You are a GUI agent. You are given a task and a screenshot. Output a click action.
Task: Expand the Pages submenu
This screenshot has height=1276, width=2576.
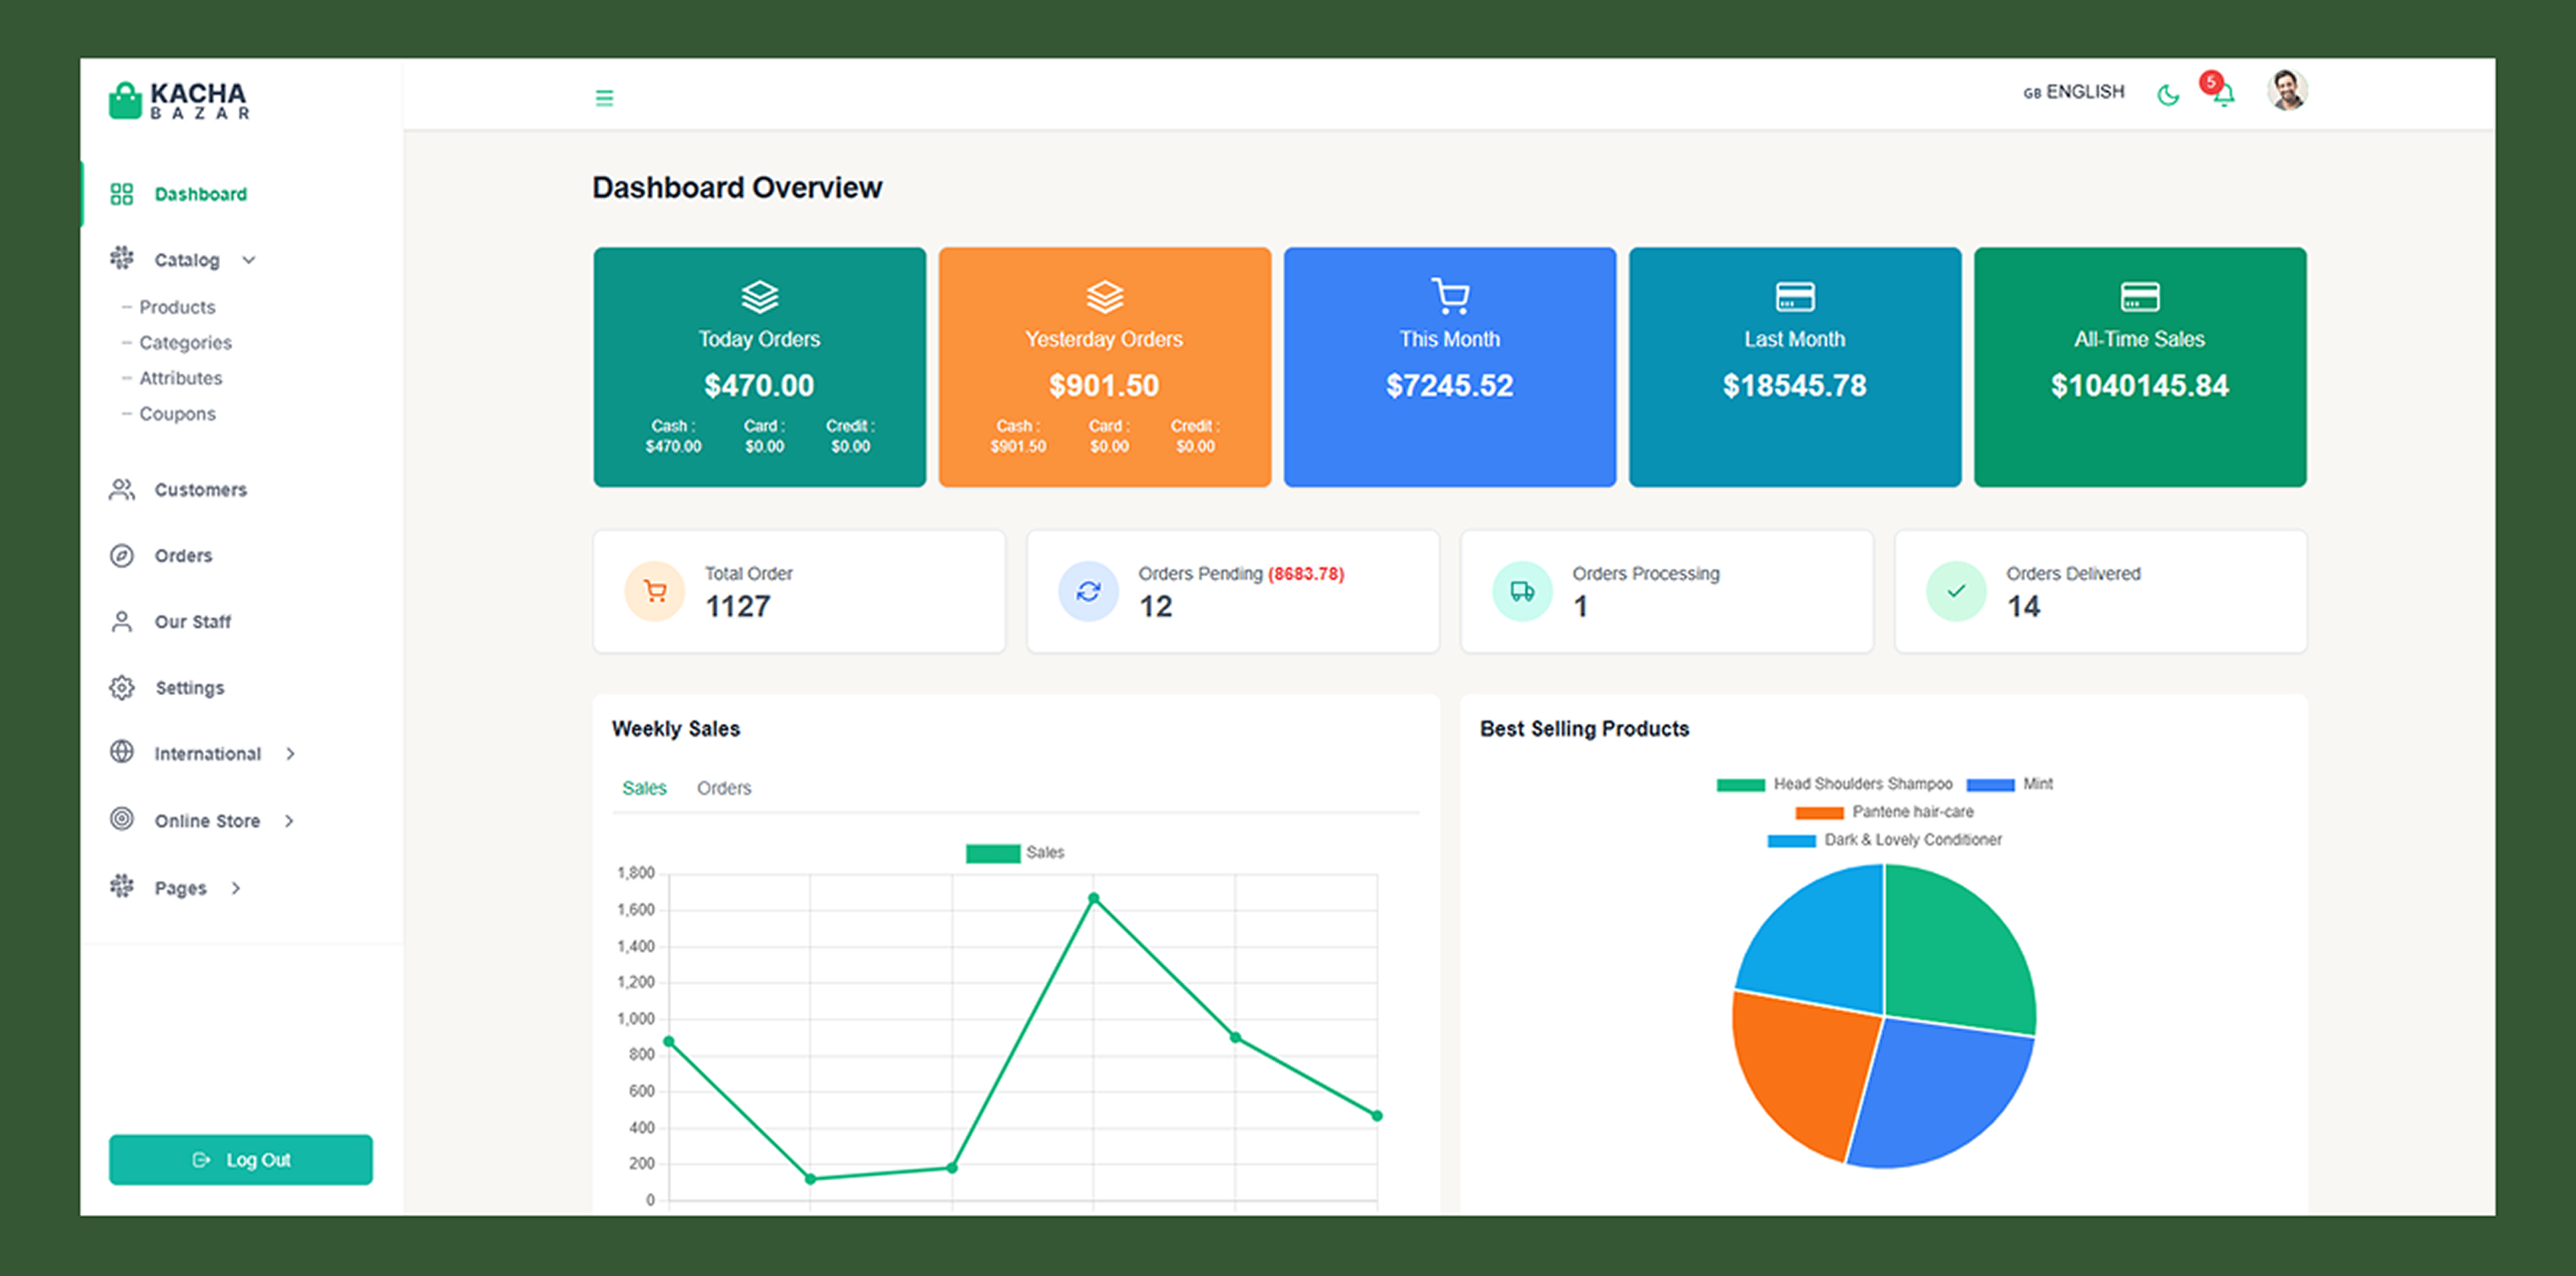[236, 888]
